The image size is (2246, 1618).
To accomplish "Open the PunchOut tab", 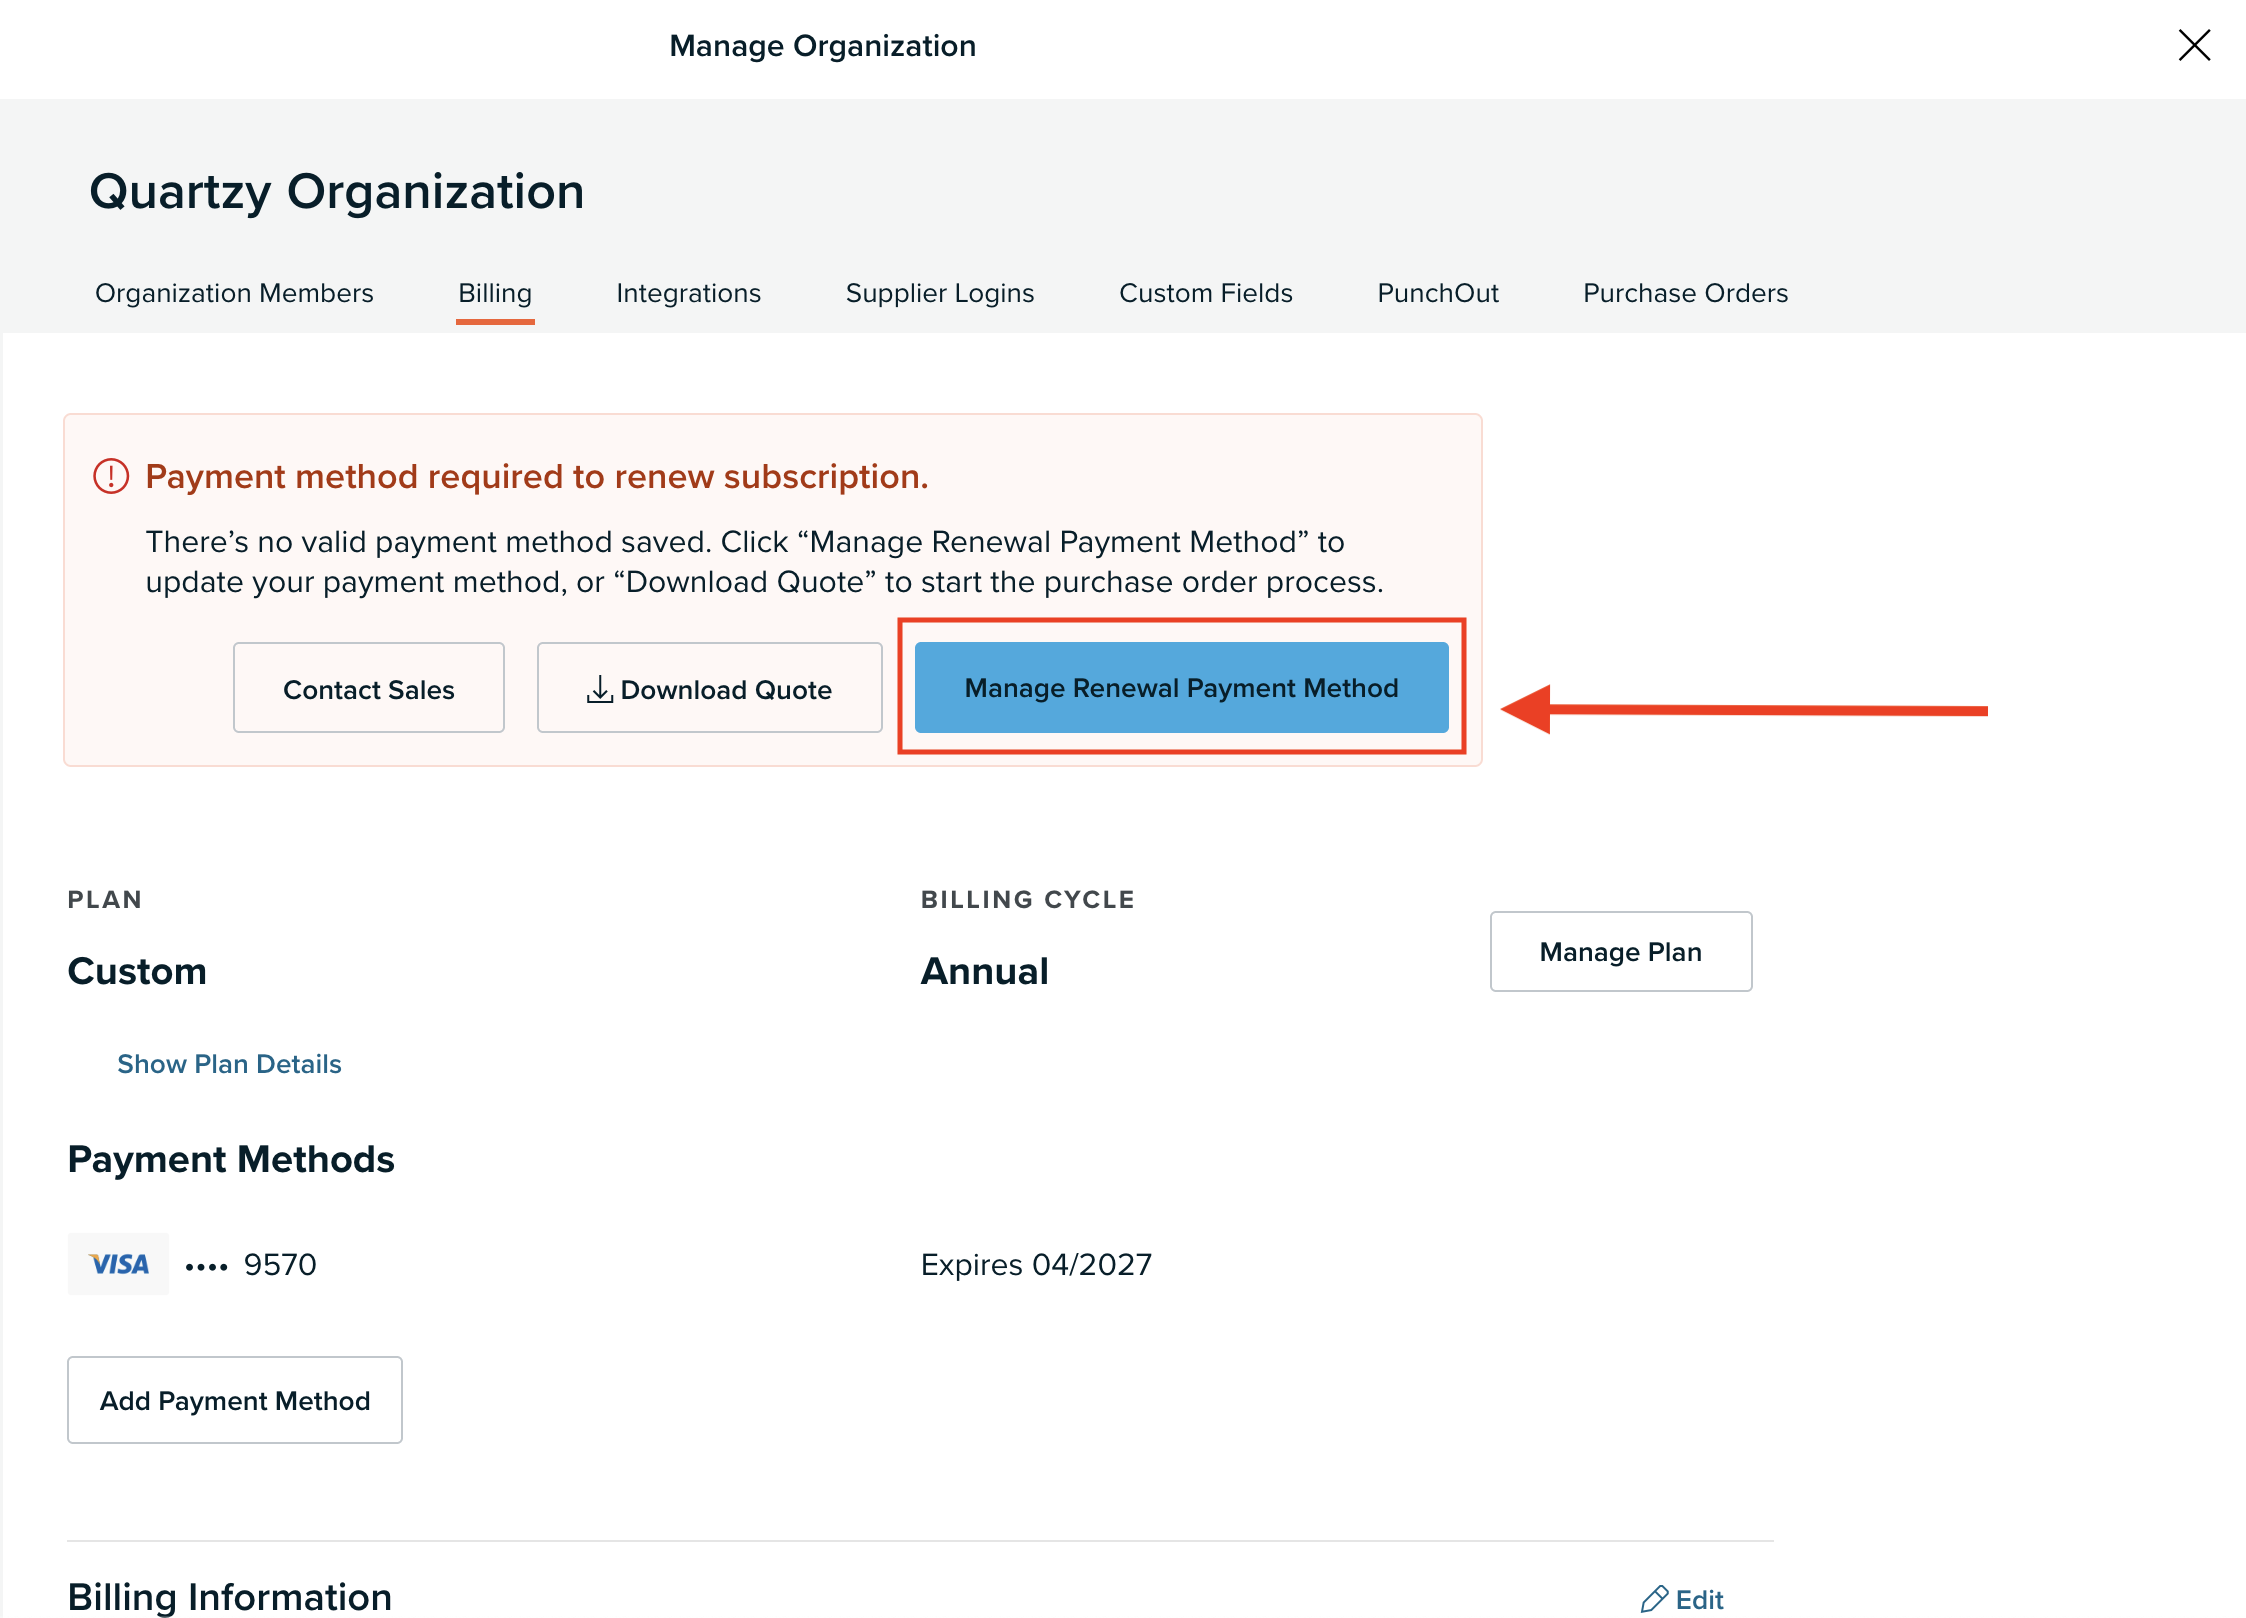I will [1438, 293].
